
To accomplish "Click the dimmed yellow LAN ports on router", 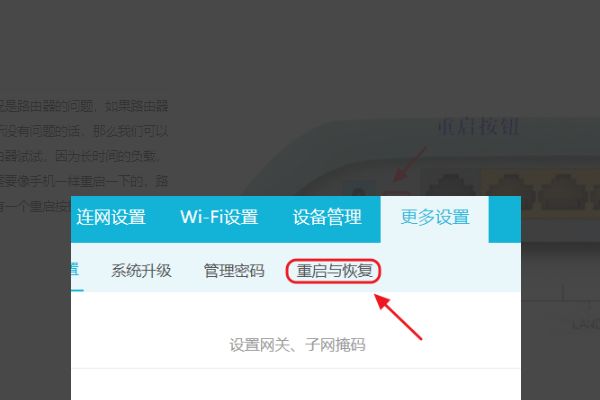I will coord(541,189).
